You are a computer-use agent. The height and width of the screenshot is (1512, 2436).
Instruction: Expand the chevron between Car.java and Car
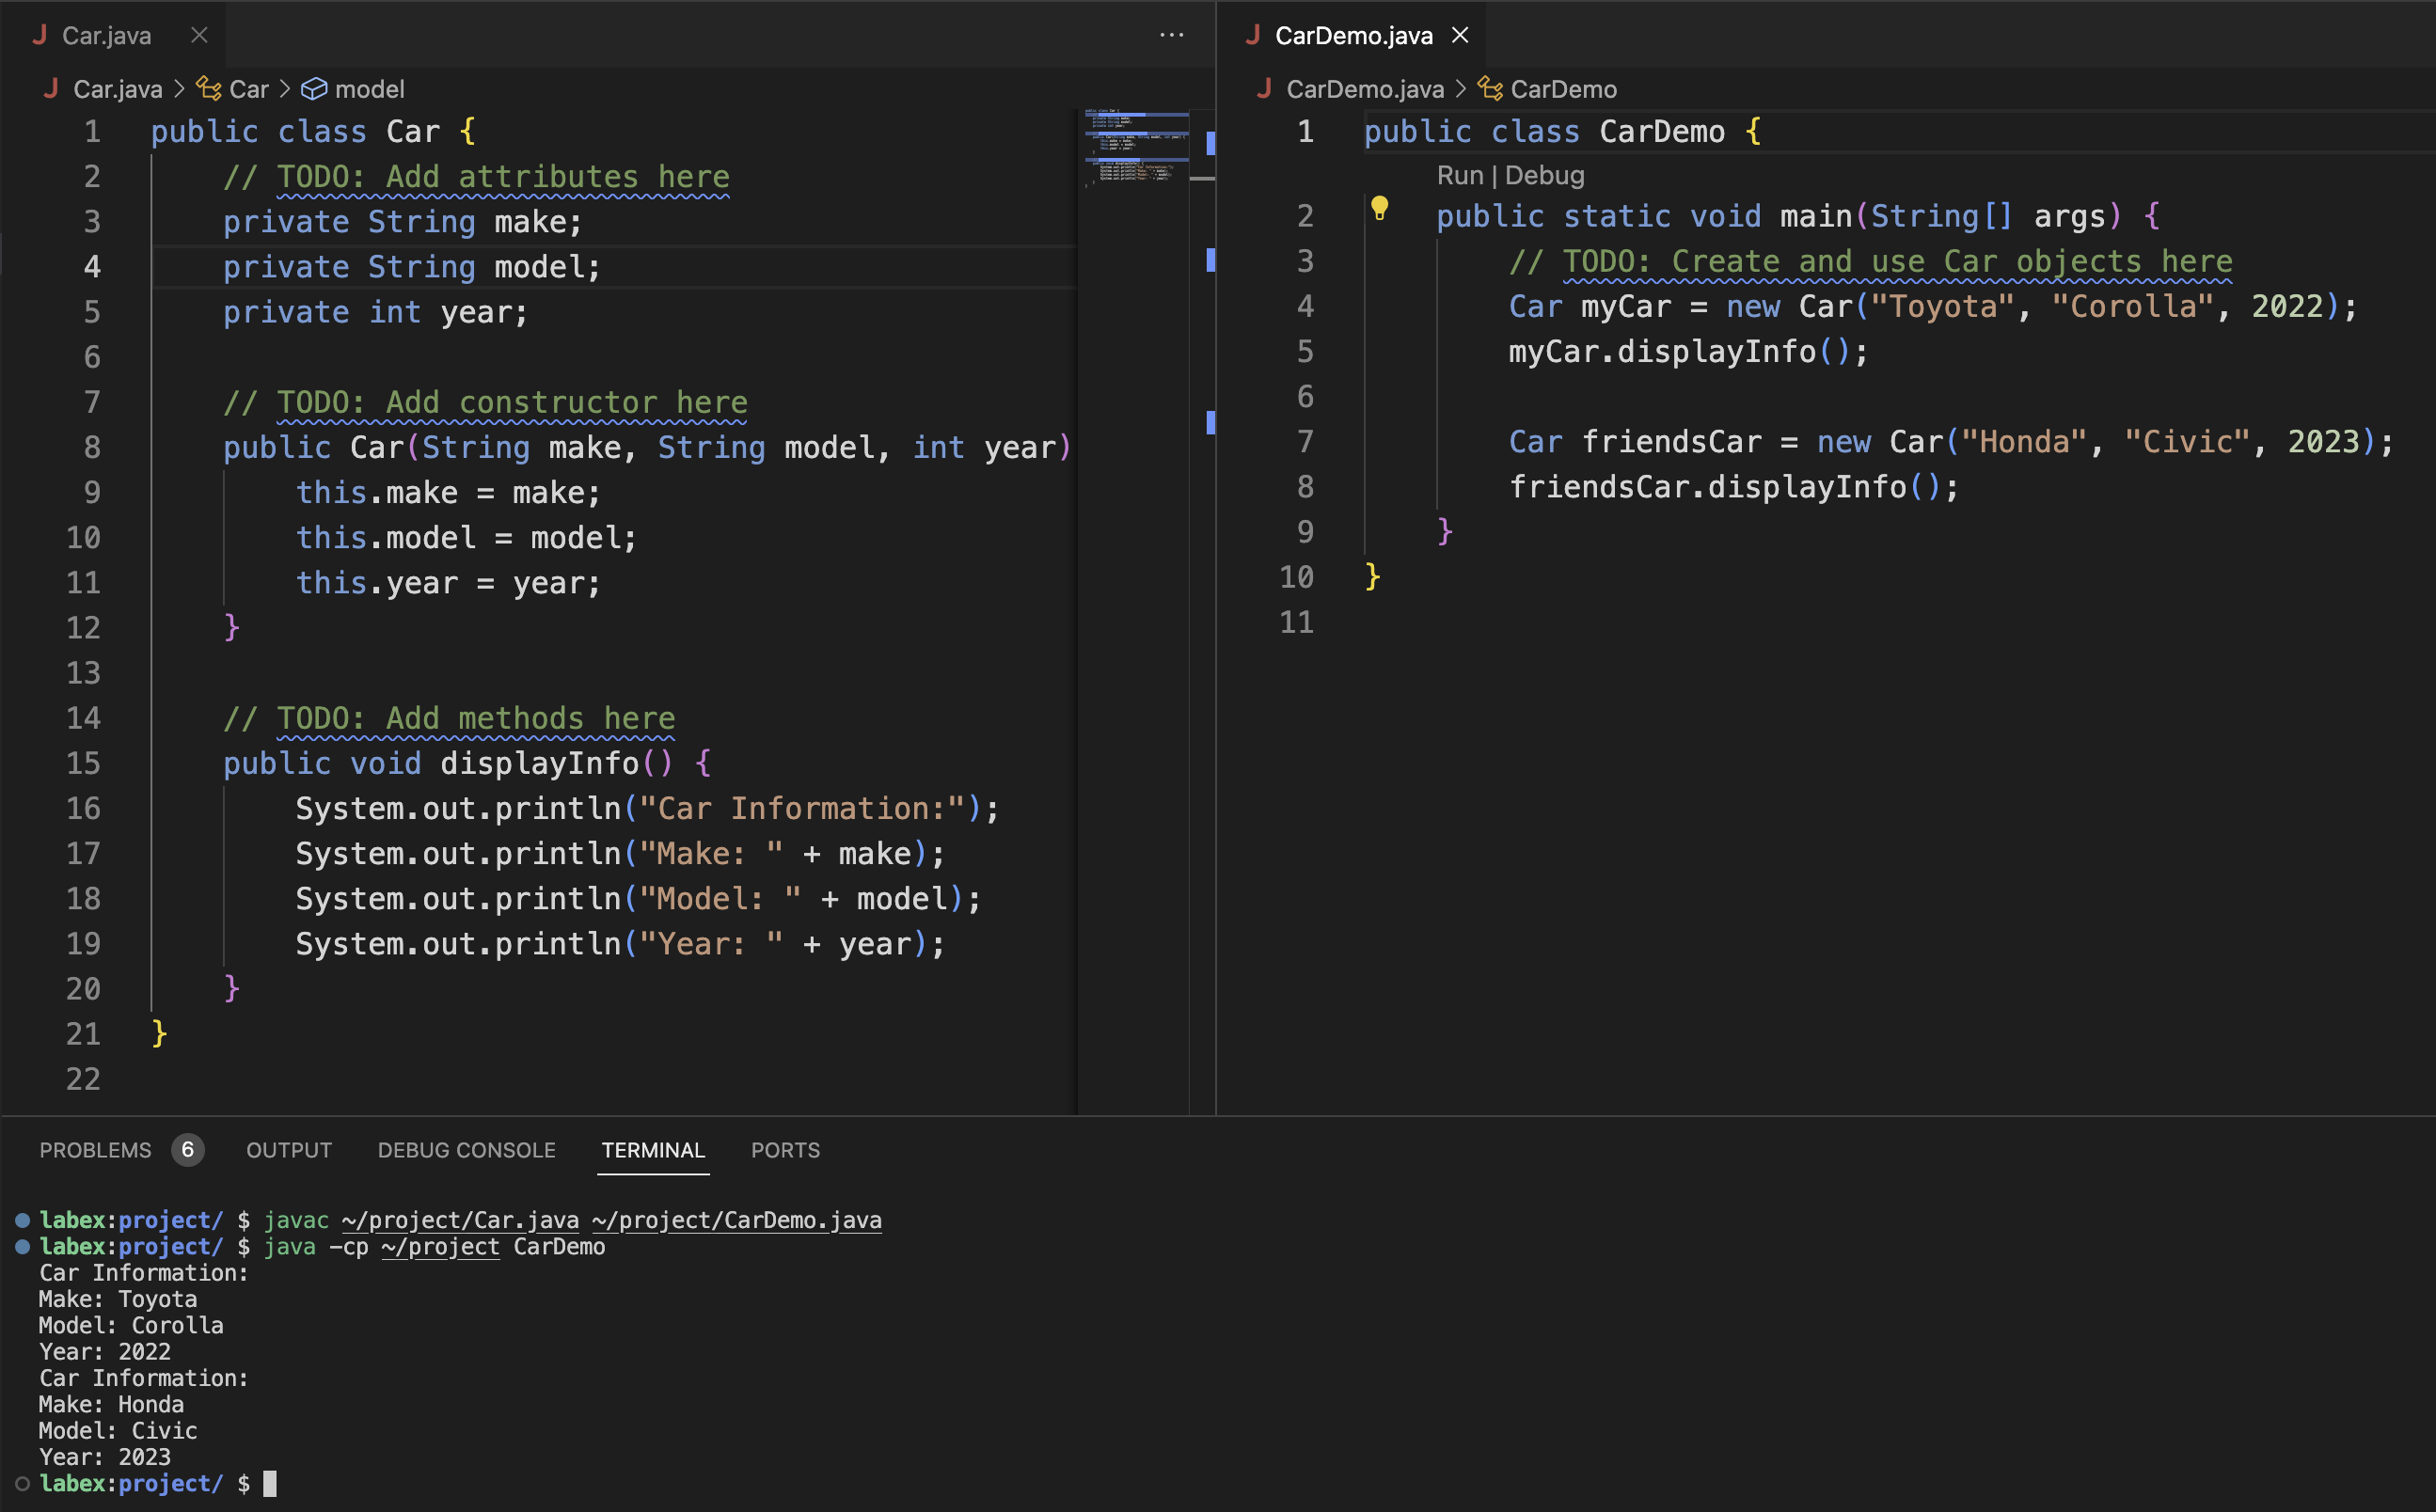point(180,89)
